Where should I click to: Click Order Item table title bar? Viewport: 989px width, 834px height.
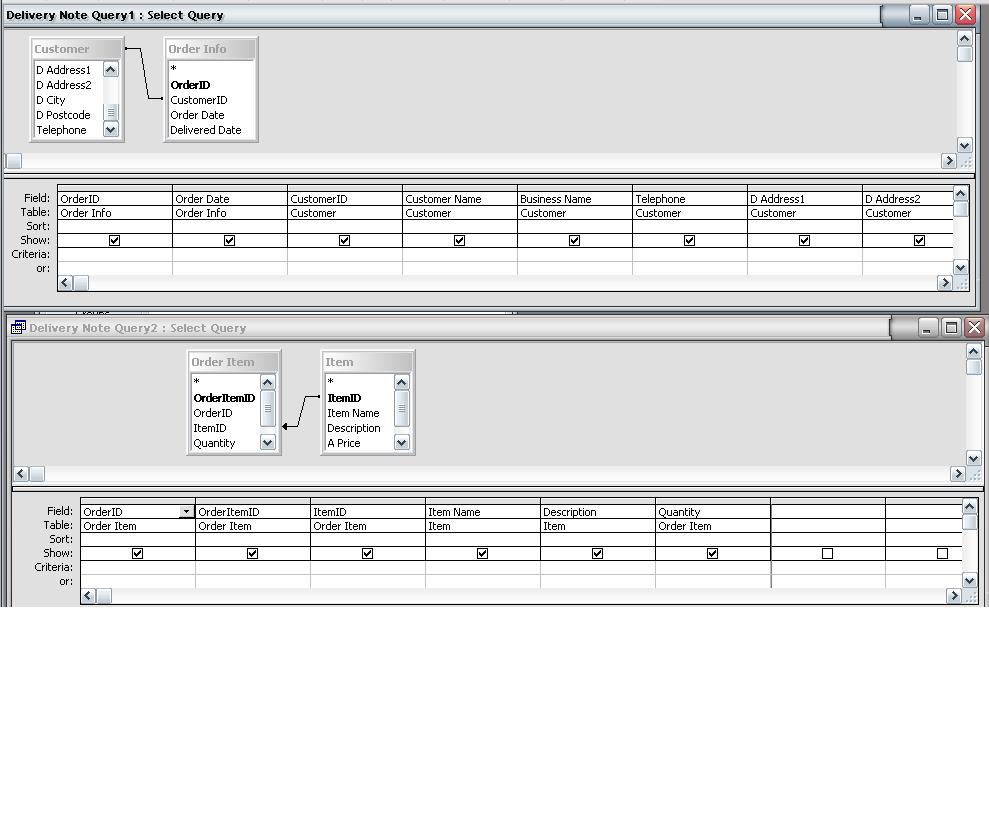pyautogui.click(x=234, y=361)
